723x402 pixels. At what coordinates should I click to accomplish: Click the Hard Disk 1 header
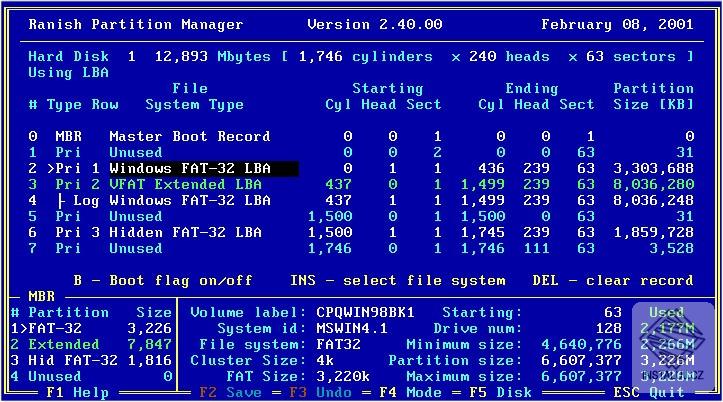coord(82,57)
